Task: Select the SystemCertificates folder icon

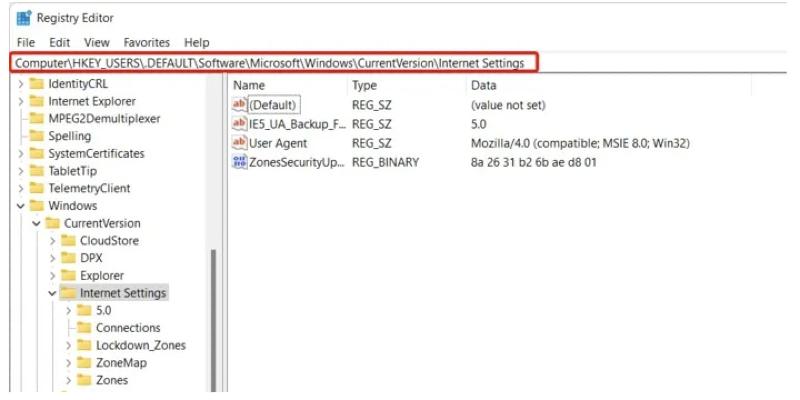Action: [x=36, y=154]
